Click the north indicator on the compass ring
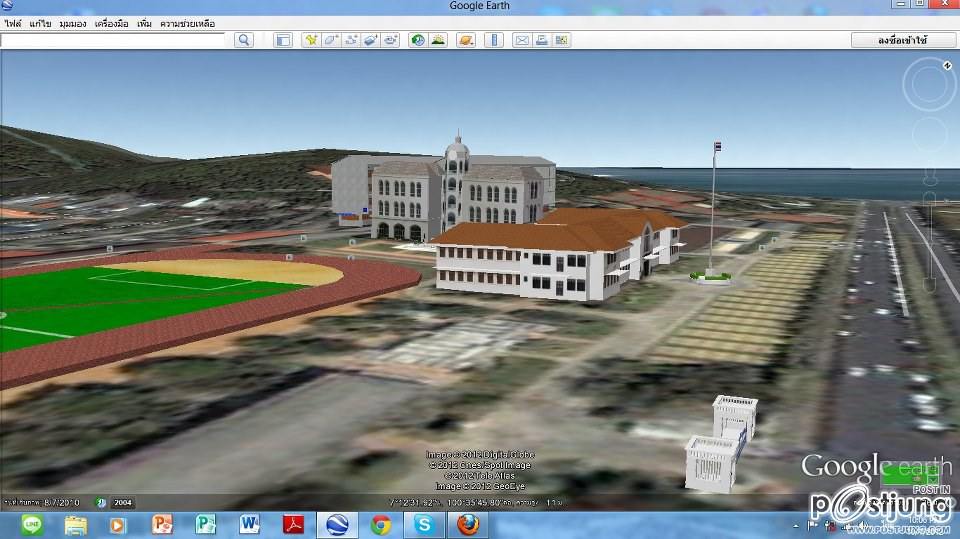This screenshot has height=539, width=960. (947, 66)
